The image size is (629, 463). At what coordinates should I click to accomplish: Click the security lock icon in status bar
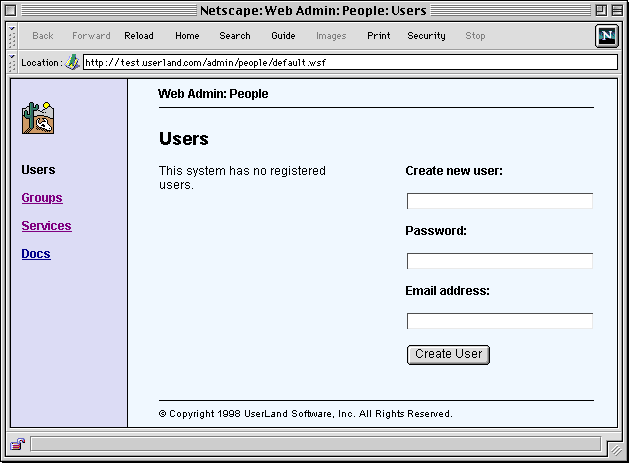(x=18, y=444)
